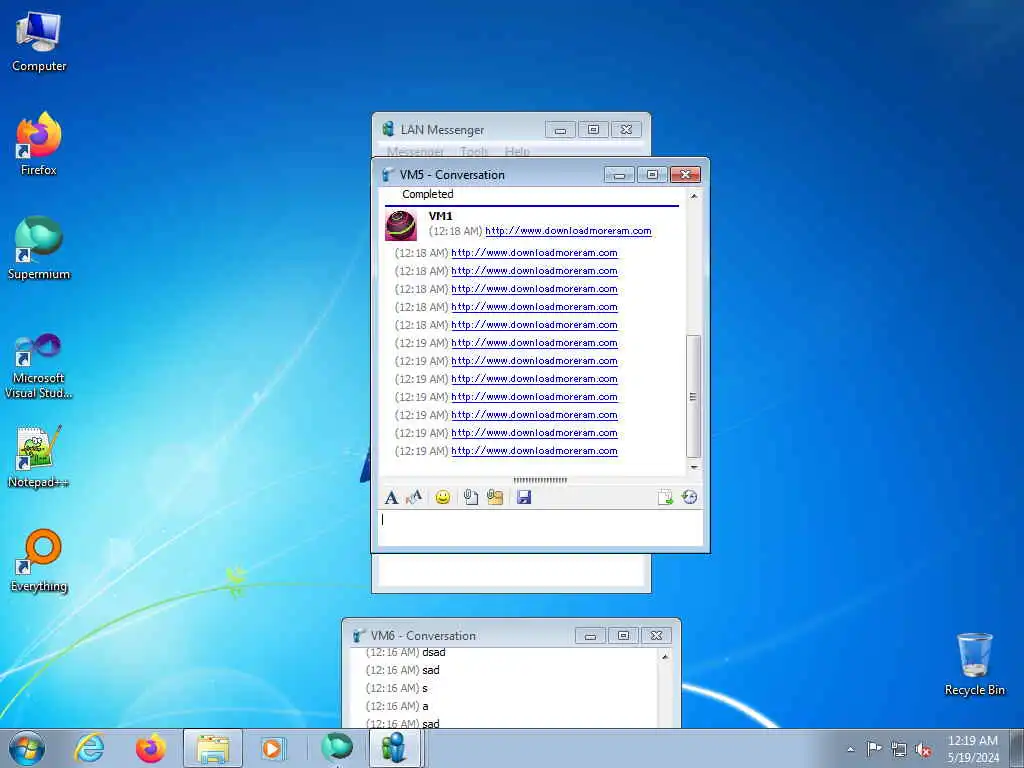Open the Windows Start menu
1024x768 pixels.
pyautogui.click(x=27, y=748)
